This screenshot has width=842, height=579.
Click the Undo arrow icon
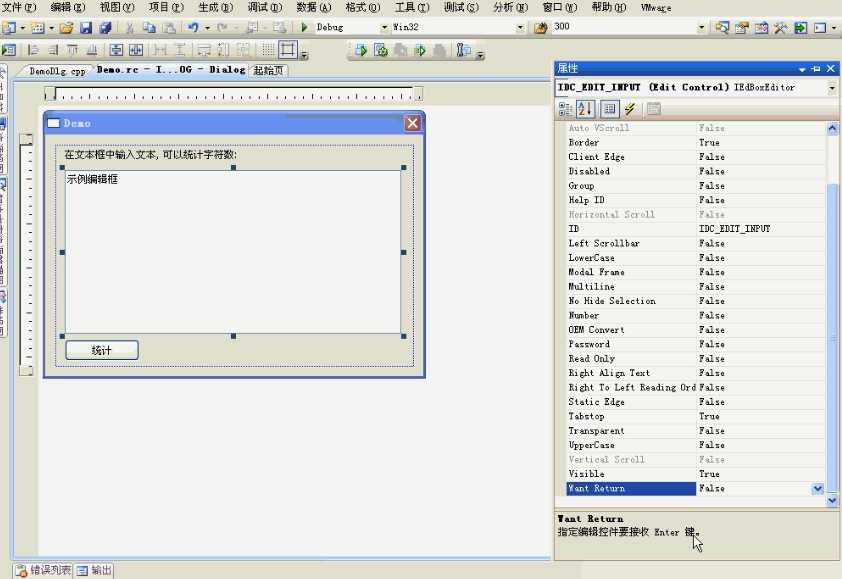[193, 27]
